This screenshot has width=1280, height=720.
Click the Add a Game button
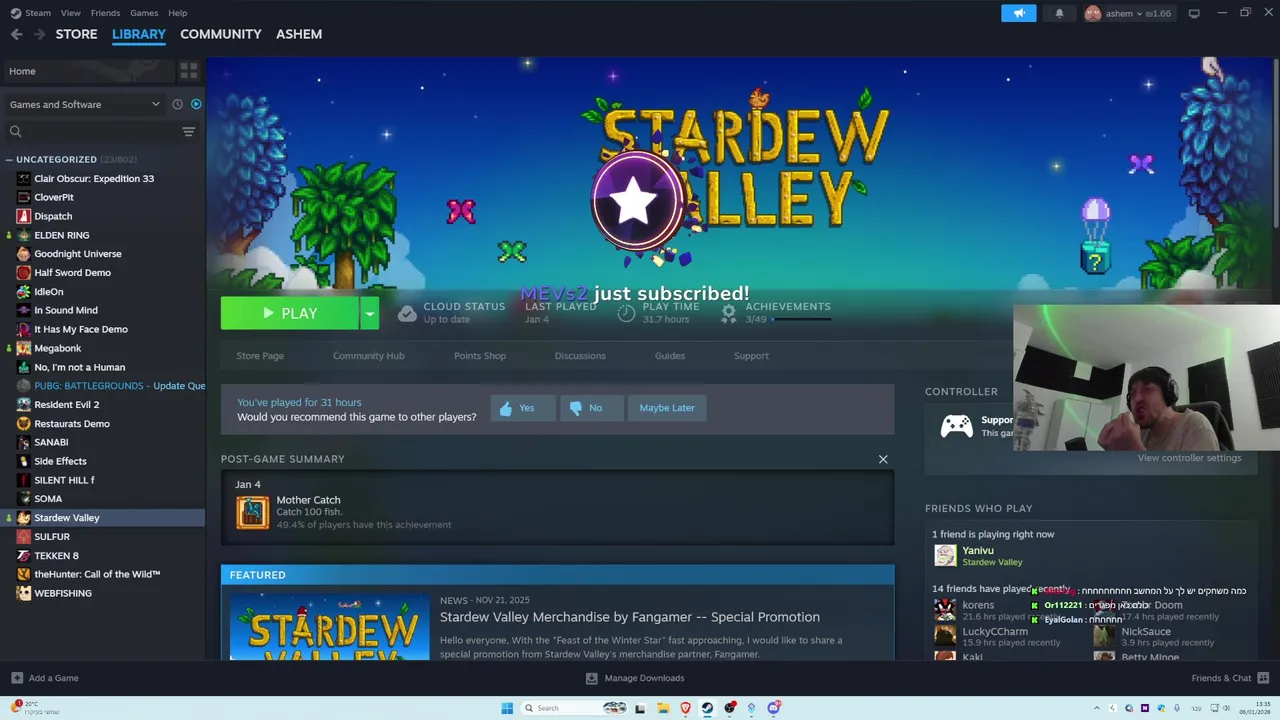coord(45,678)
